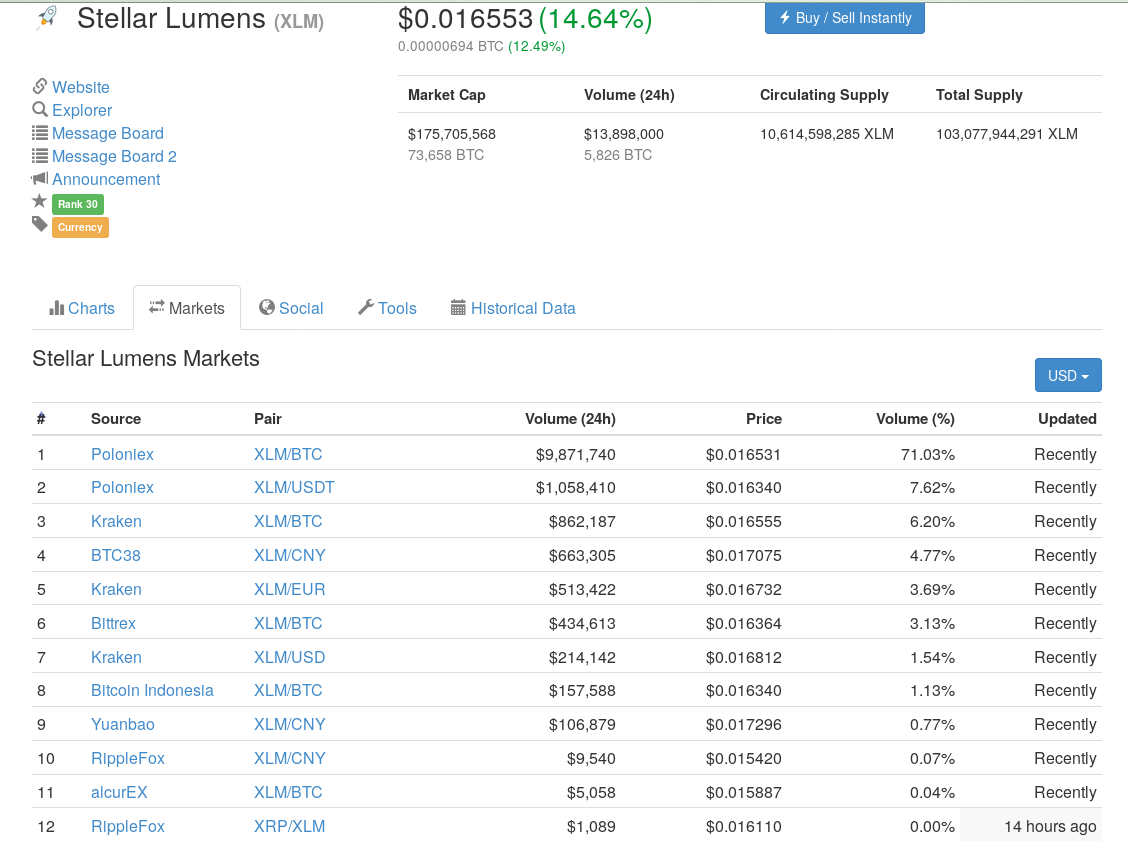
Task: Open the Yuanbao exchange link
Action: pos(123,724)
